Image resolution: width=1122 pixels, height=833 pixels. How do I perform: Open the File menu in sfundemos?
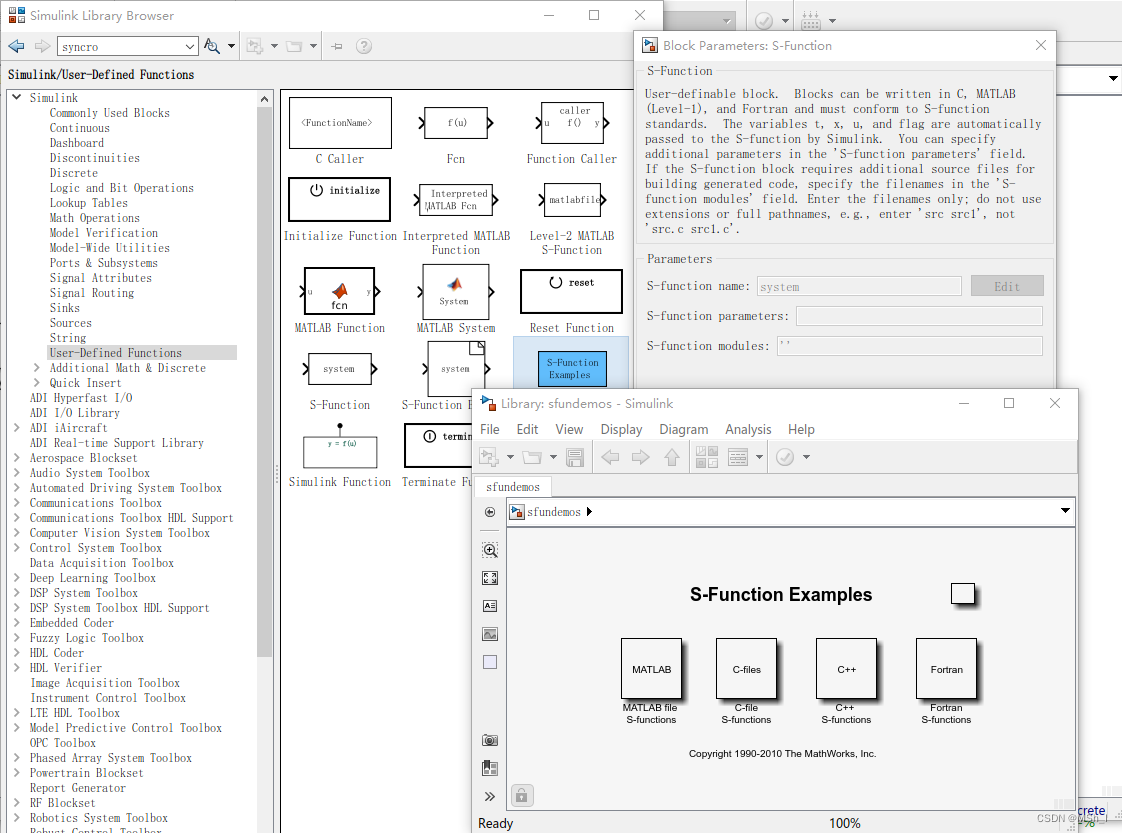coord(490,429)
